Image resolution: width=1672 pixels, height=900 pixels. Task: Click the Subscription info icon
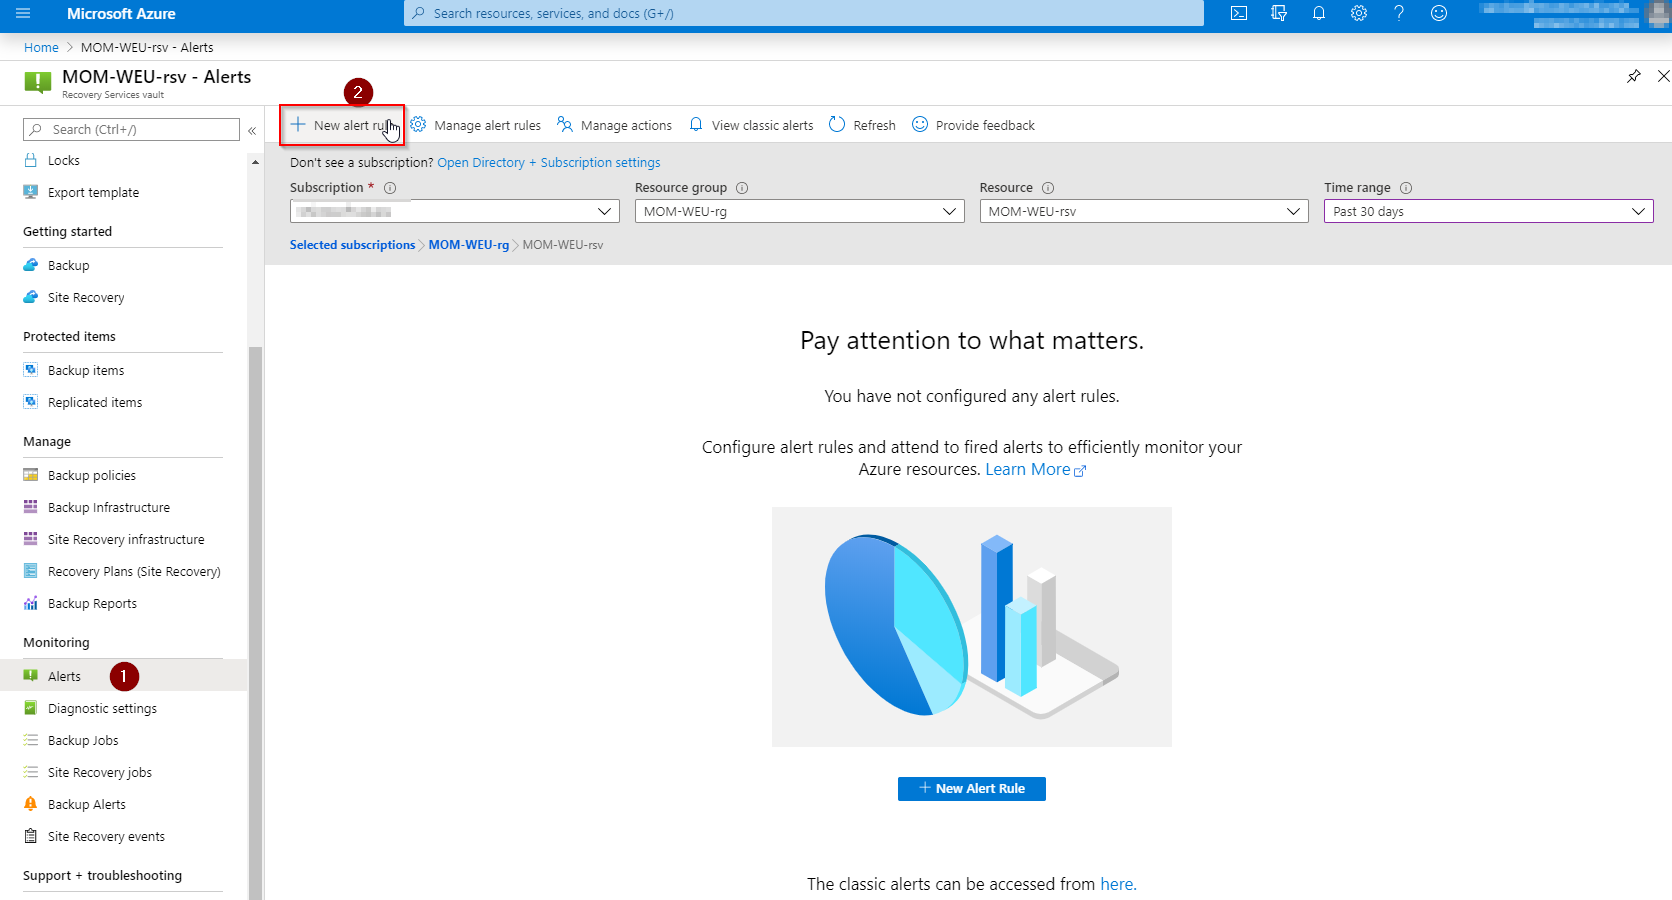tap(390, 188)
